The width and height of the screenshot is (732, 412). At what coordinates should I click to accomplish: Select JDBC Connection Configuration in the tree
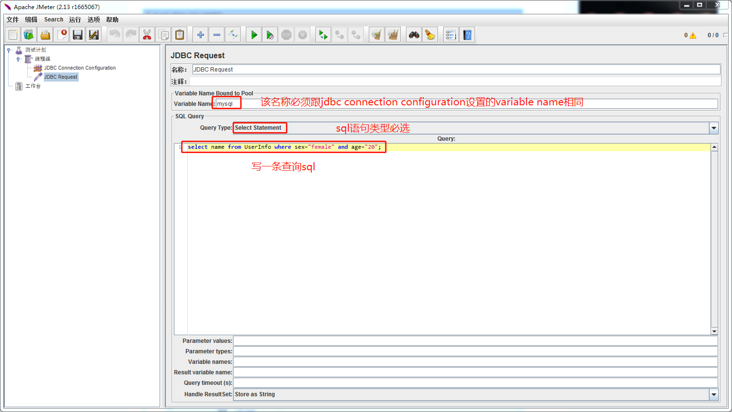pyautogui.click(x=79, y=68)
